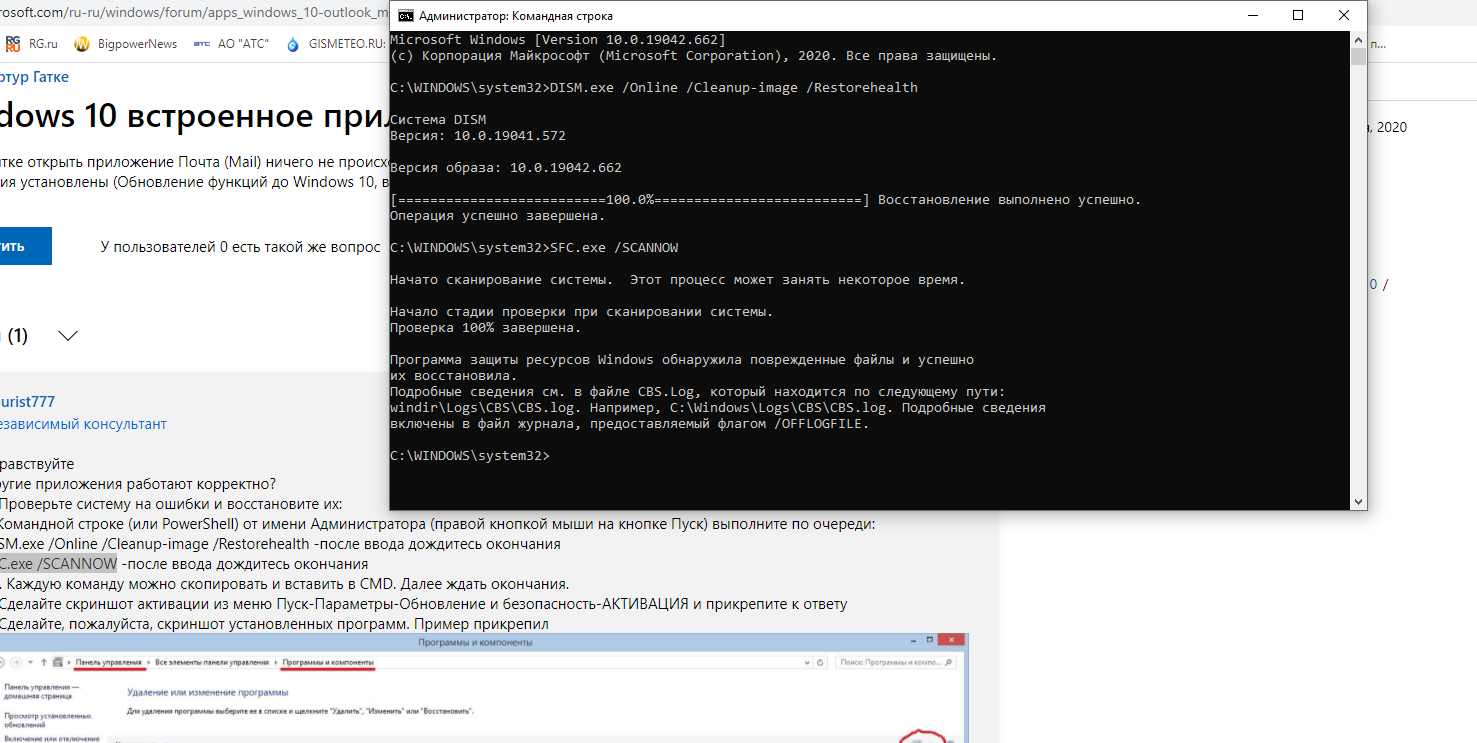Expand the chevron next to (1)
Viewport: 1477px width, 743px height.
point(68,336)
